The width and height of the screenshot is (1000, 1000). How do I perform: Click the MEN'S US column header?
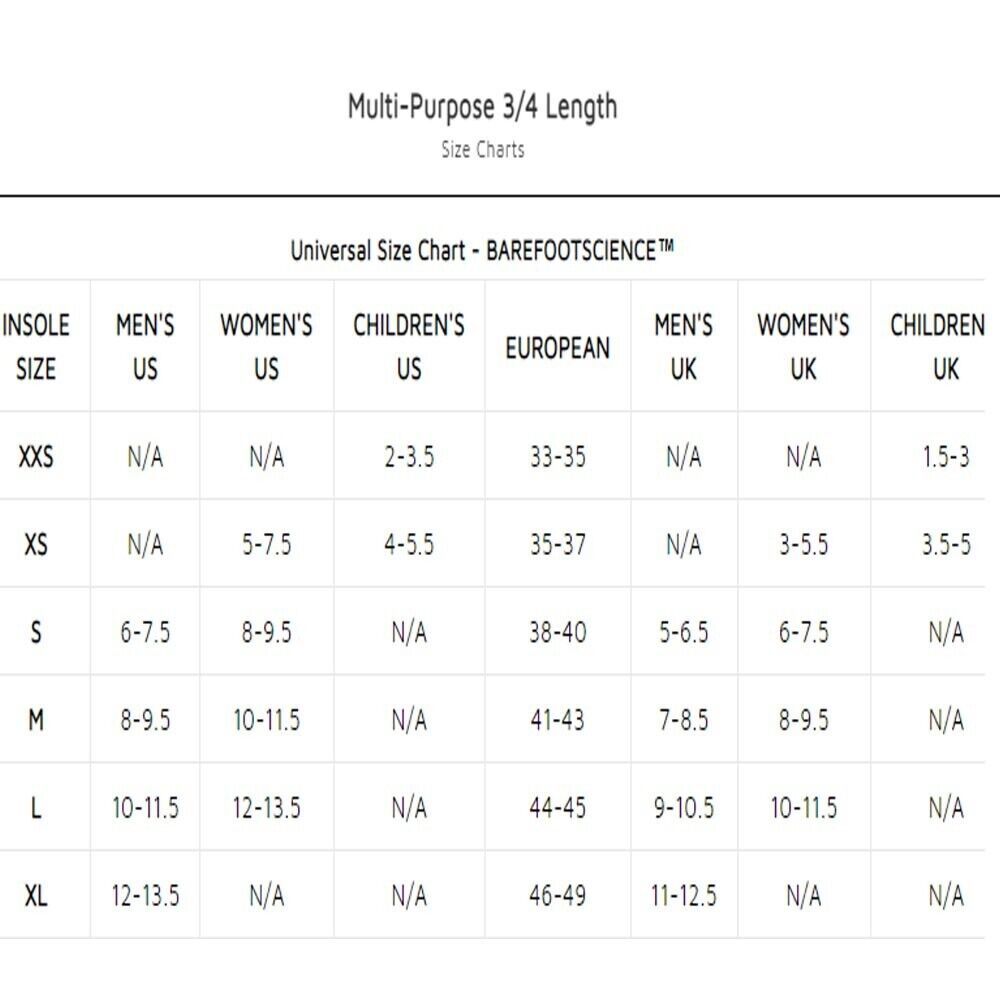coord(145,347)
